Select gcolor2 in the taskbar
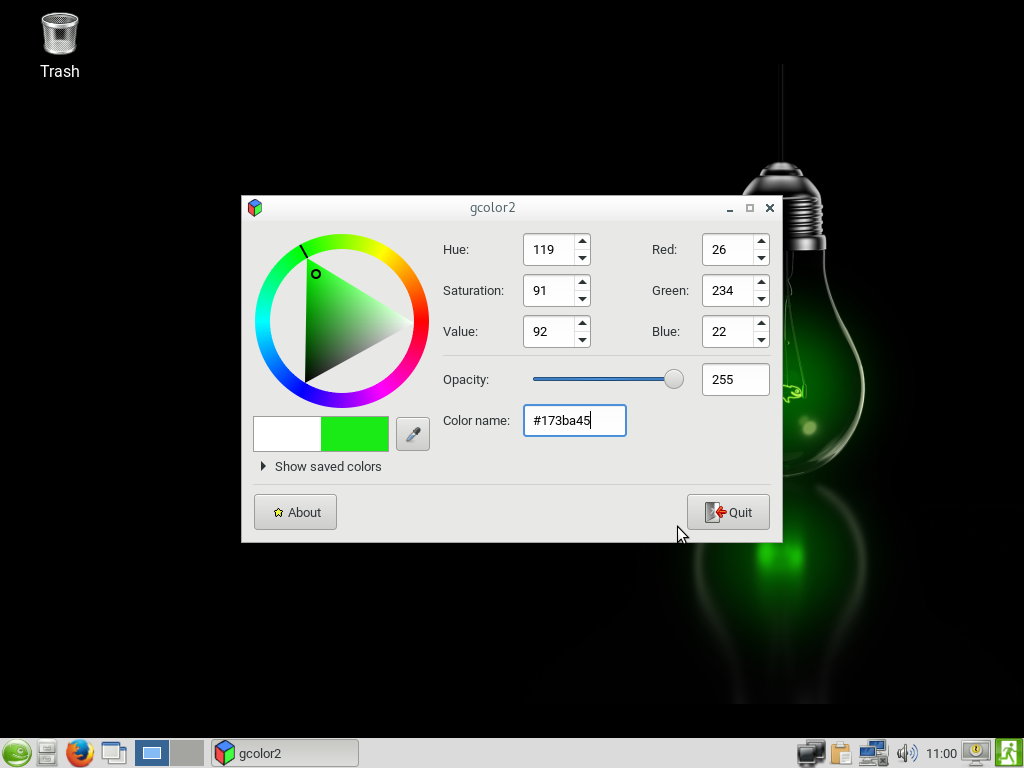1024x768 pixels. (285, 753)
